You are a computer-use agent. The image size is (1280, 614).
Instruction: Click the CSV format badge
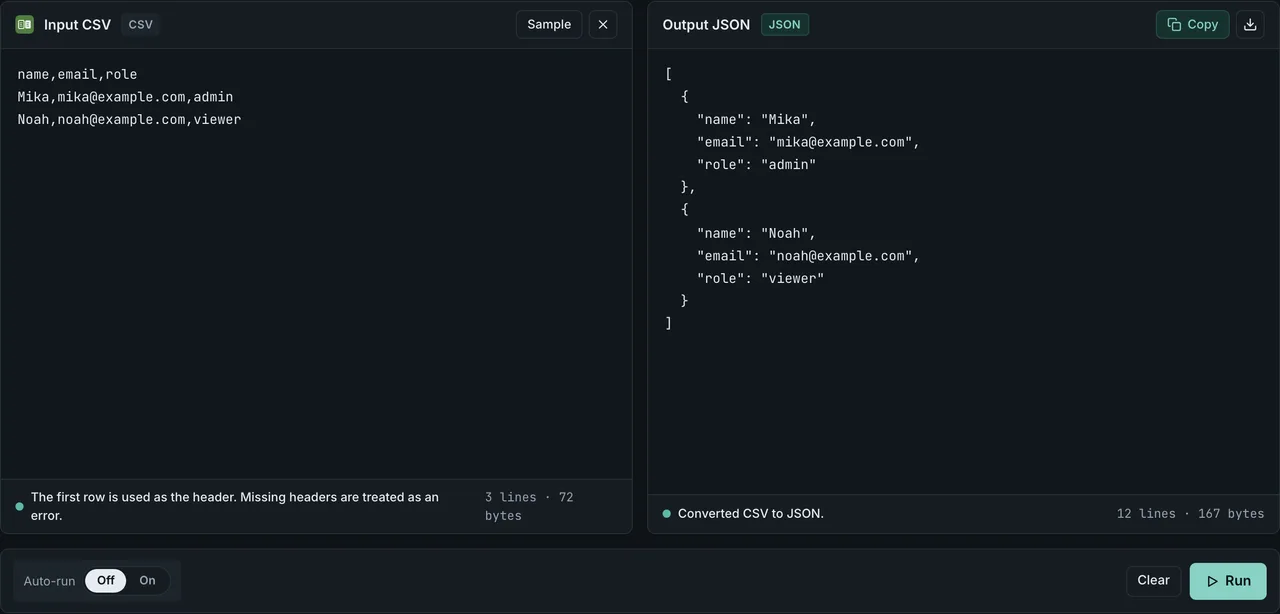(x=141, y=24)
